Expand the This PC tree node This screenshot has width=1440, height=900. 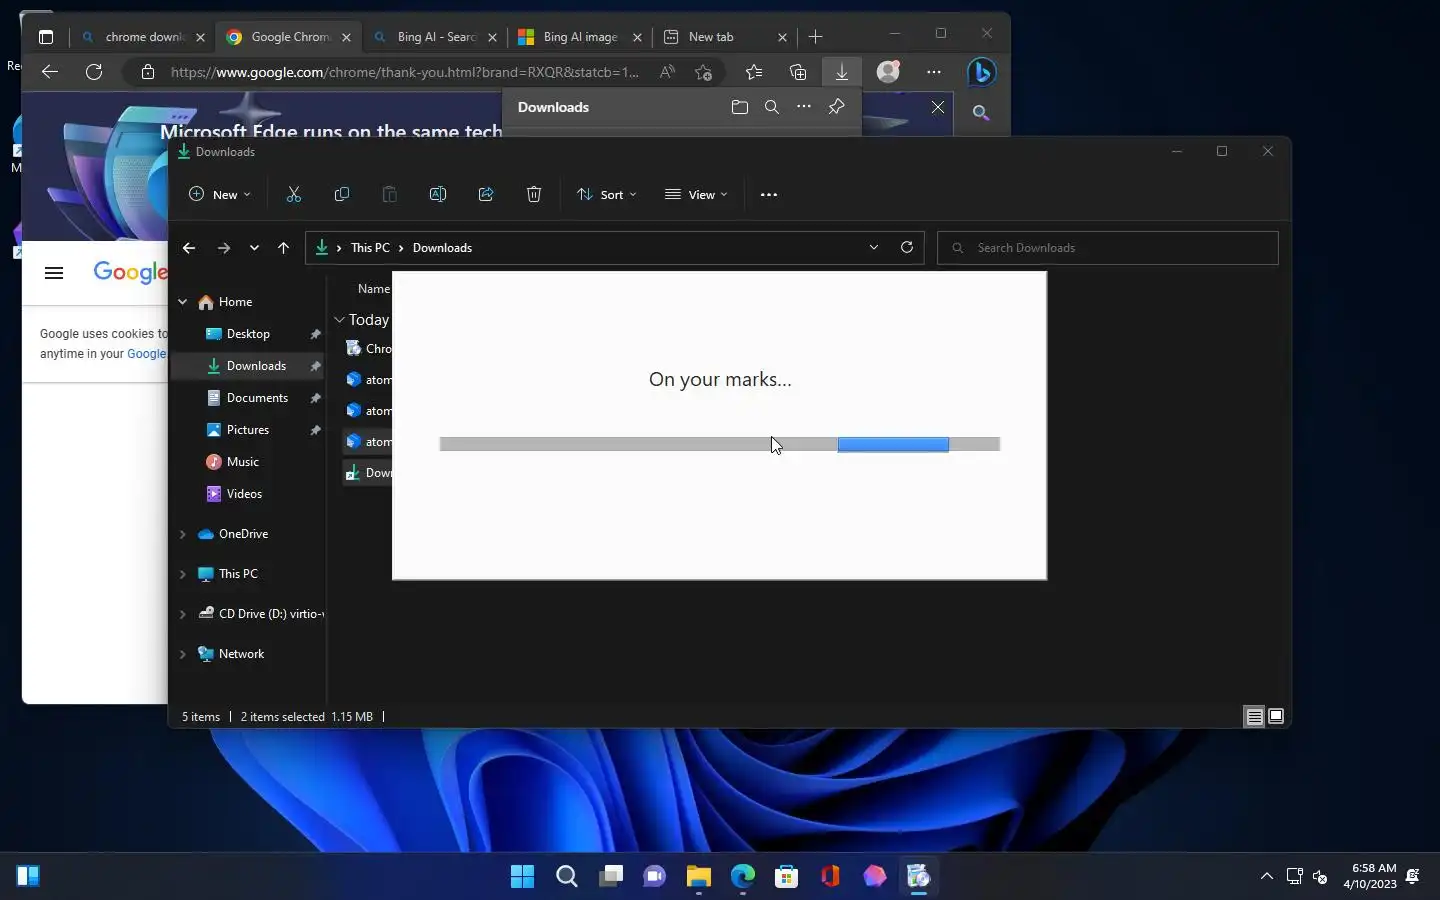[183, 574]
